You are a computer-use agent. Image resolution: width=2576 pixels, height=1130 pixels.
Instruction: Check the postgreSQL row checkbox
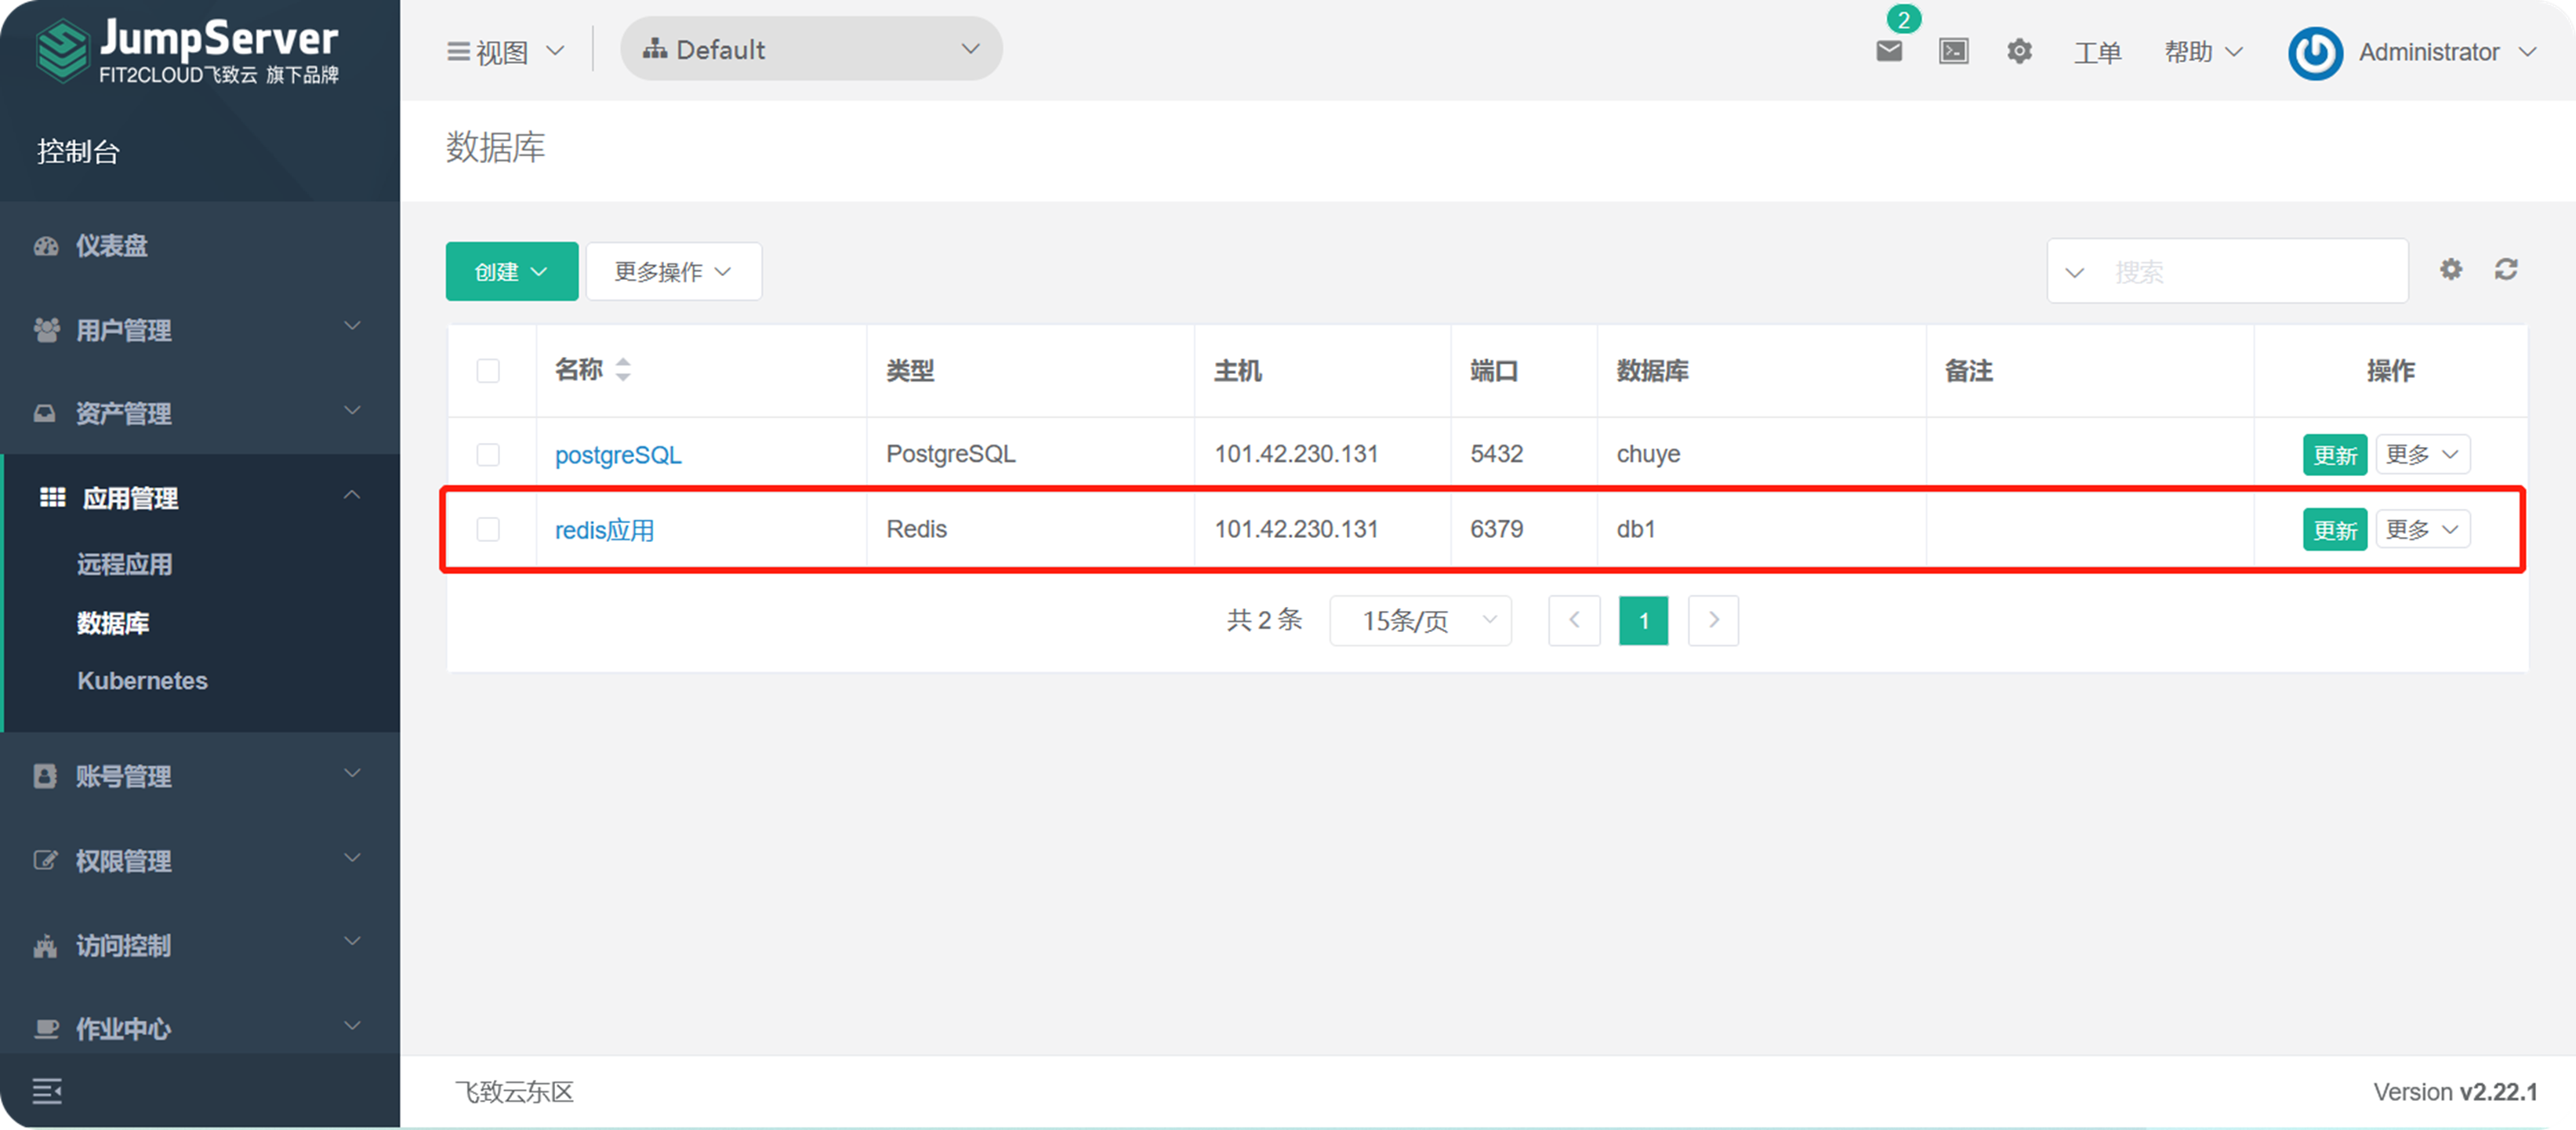tap(489, 454)
